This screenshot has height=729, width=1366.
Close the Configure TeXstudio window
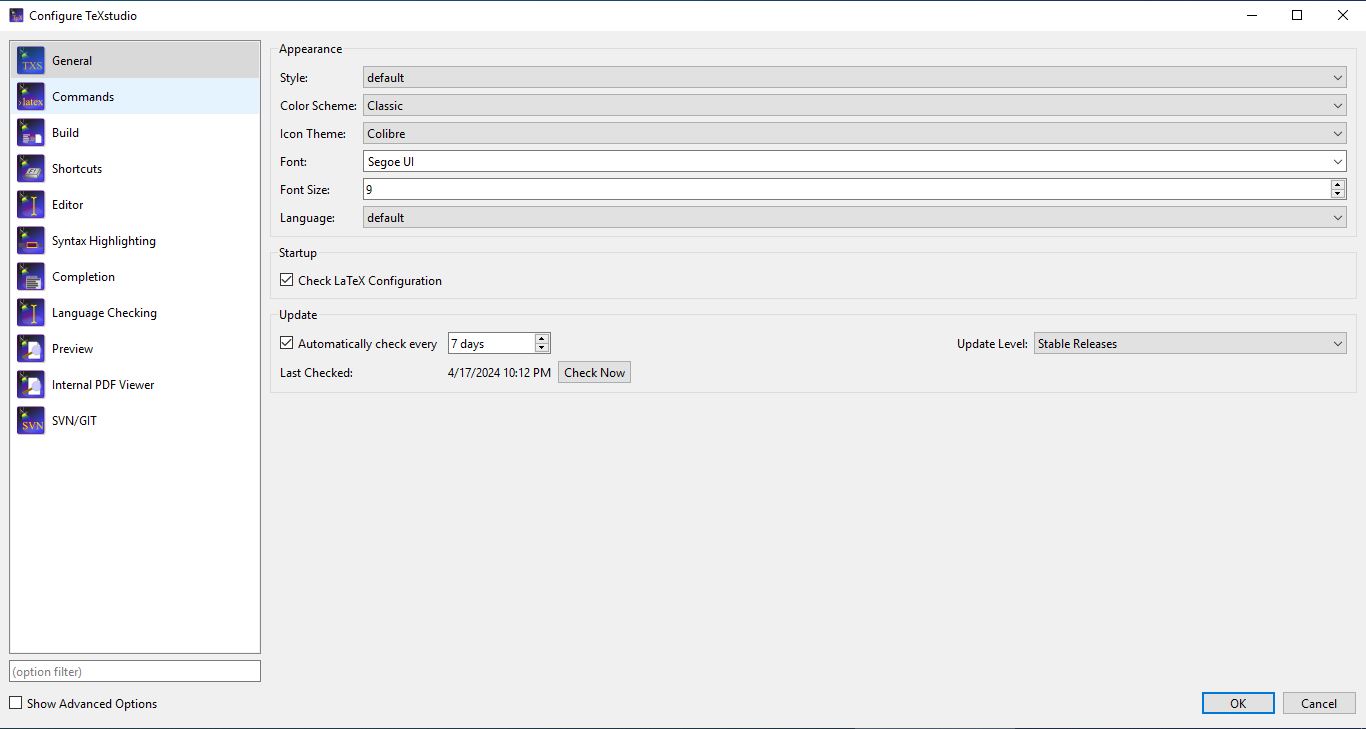(x=1343, y=15)
